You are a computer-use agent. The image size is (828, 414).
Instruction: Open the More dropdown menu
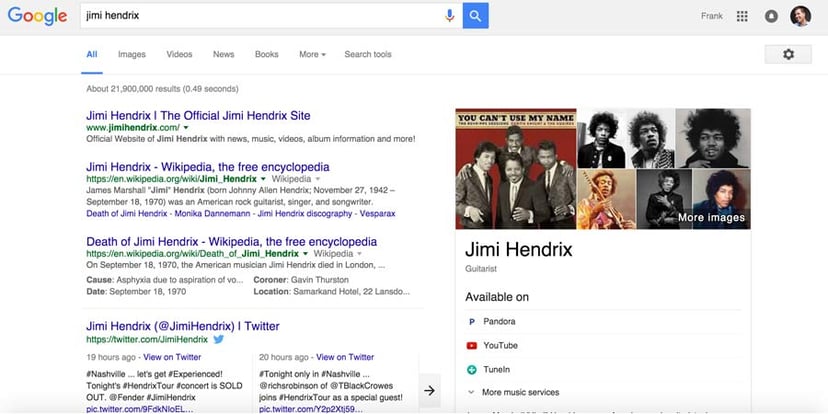[x=312, y=54]
